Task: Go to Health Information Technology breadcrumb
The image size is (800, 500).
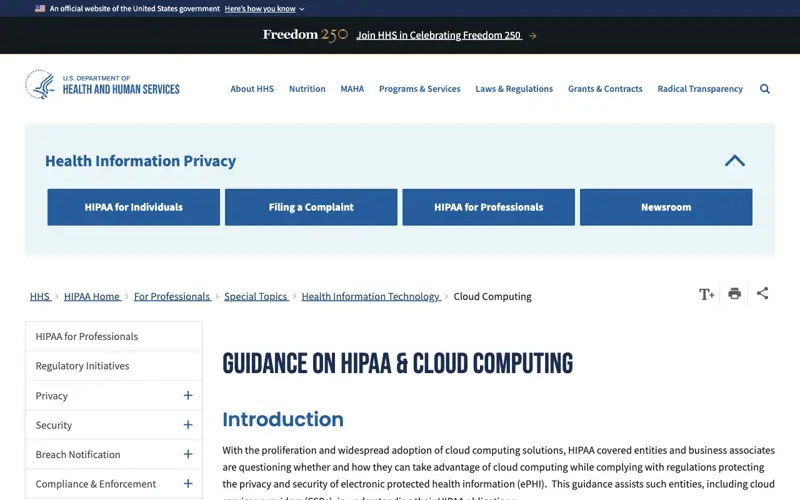Action: click(x=371, y=296)
